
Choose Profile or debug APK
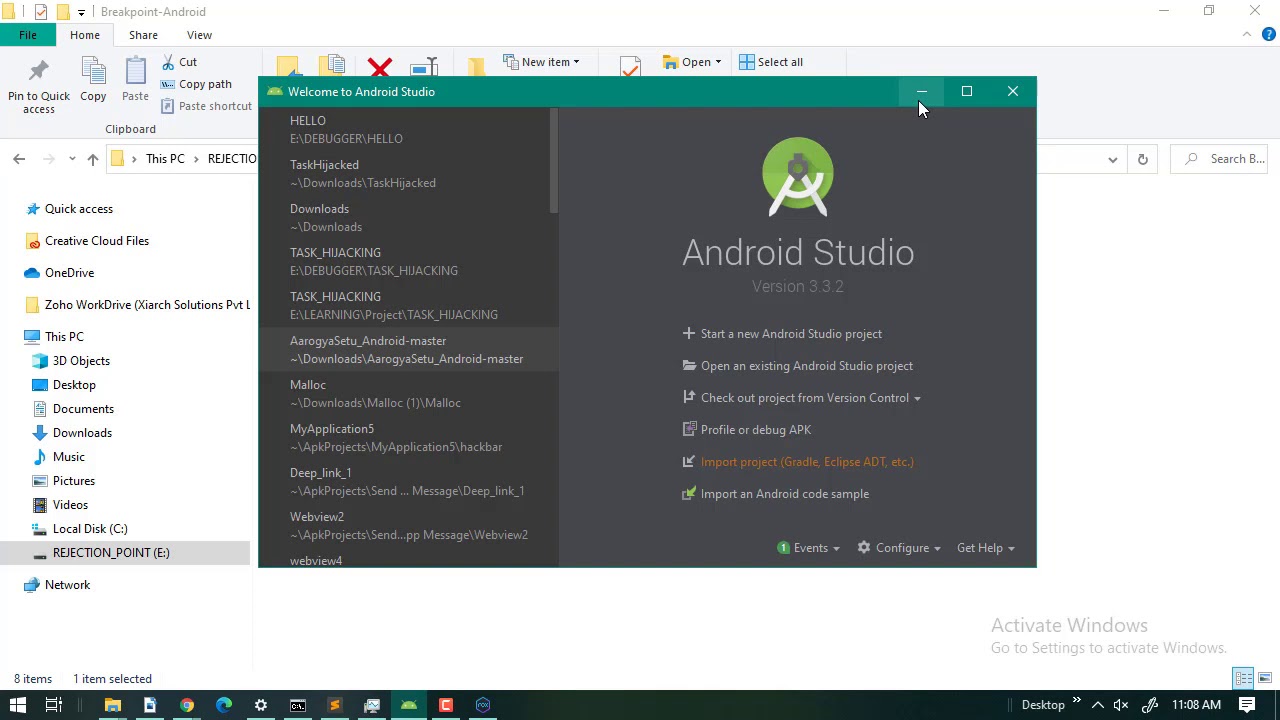coord(746,430)
